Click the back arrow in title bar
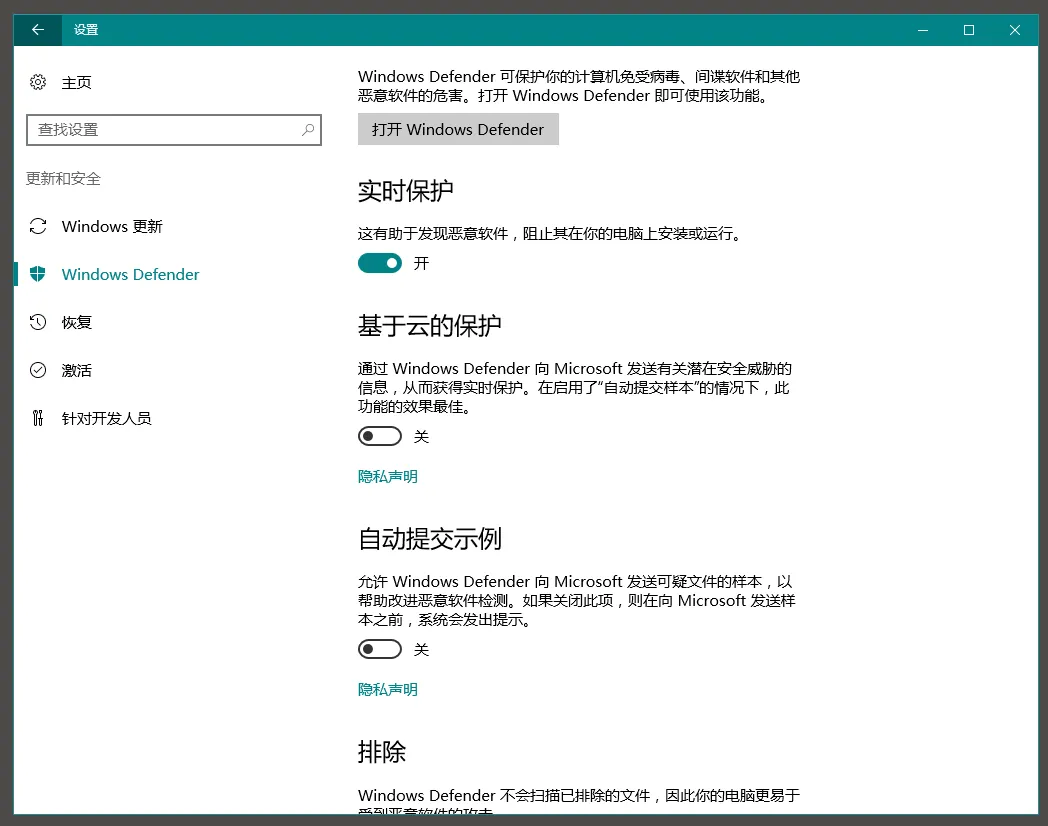 click(38, 29)
